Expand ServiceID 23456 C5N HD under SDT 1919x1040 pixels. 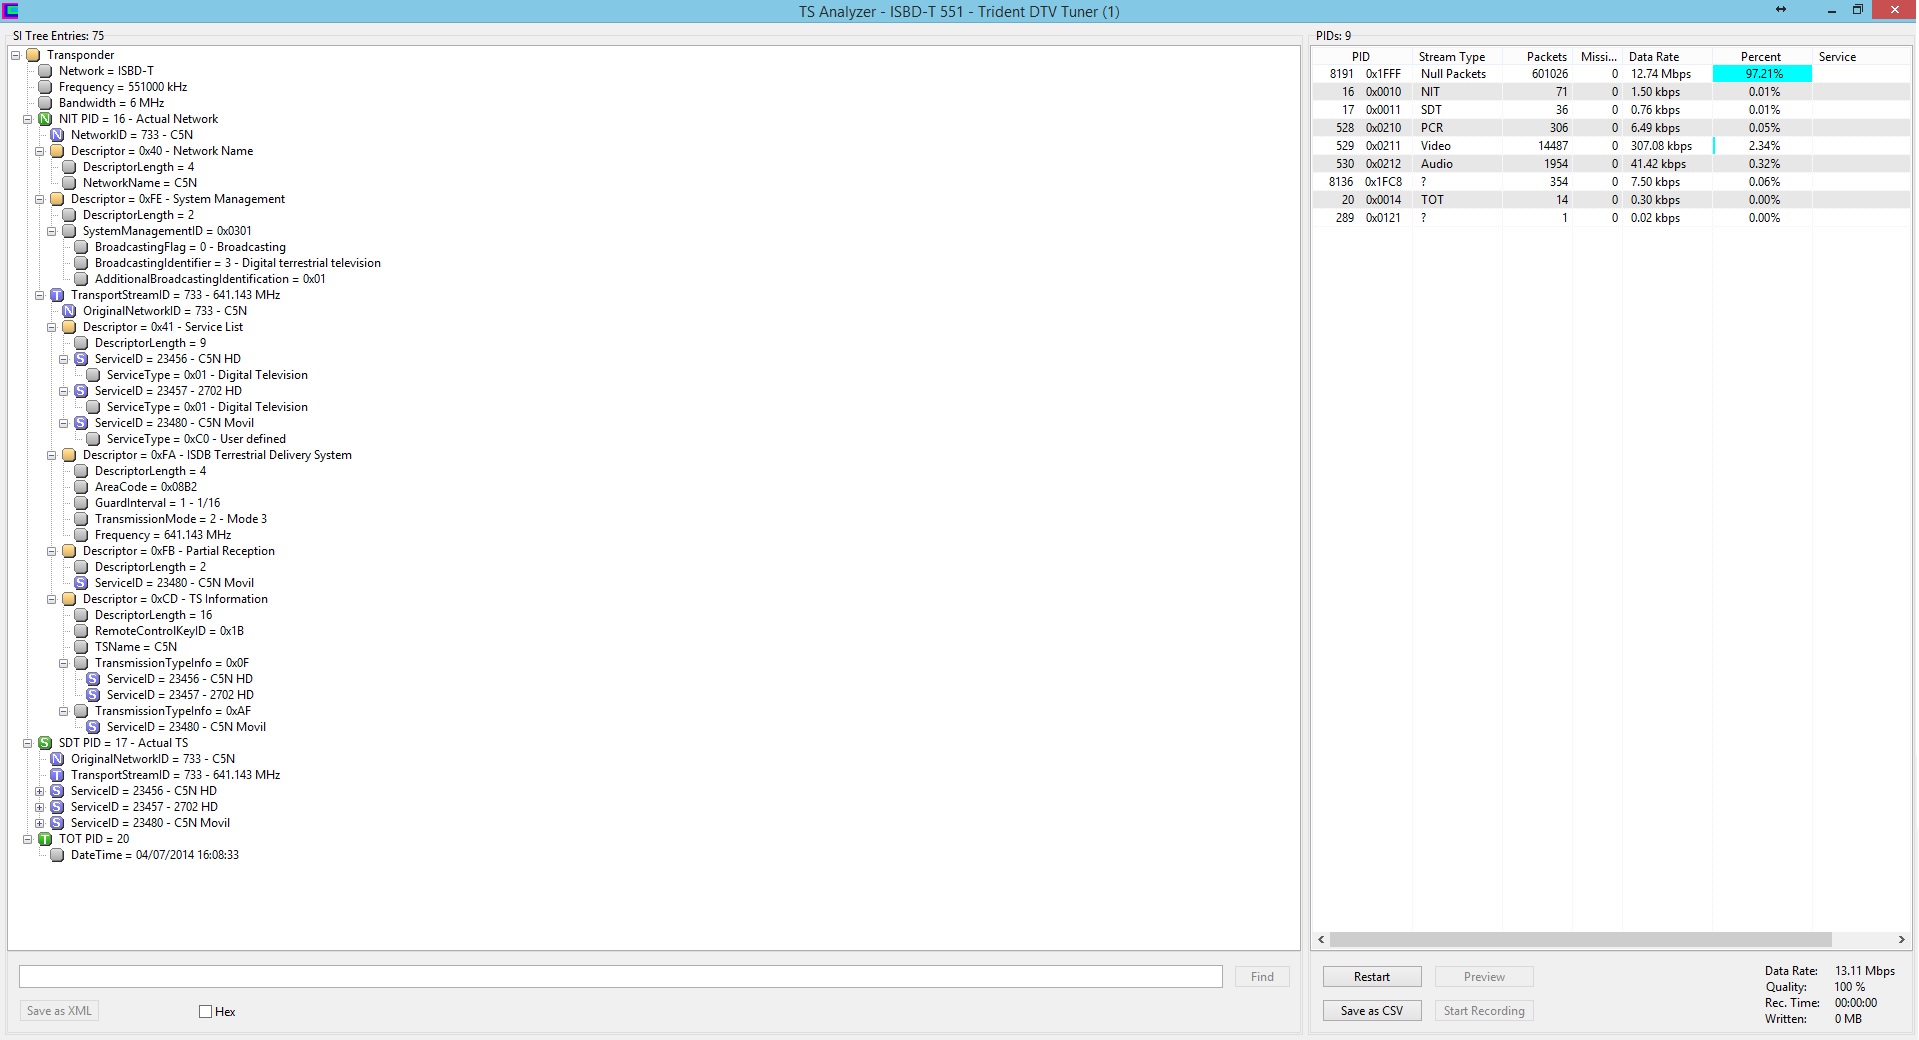pos(40,791)
